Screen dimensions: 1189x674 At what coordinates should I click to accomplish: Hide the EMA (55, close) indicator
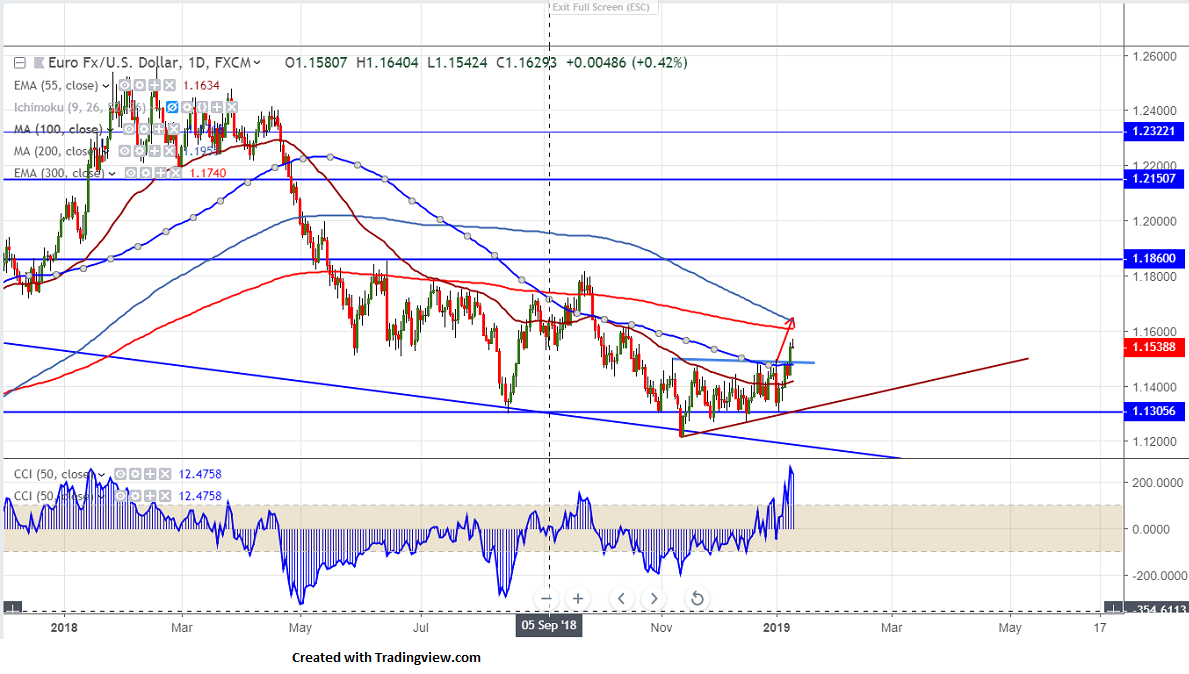coord(124,85)
